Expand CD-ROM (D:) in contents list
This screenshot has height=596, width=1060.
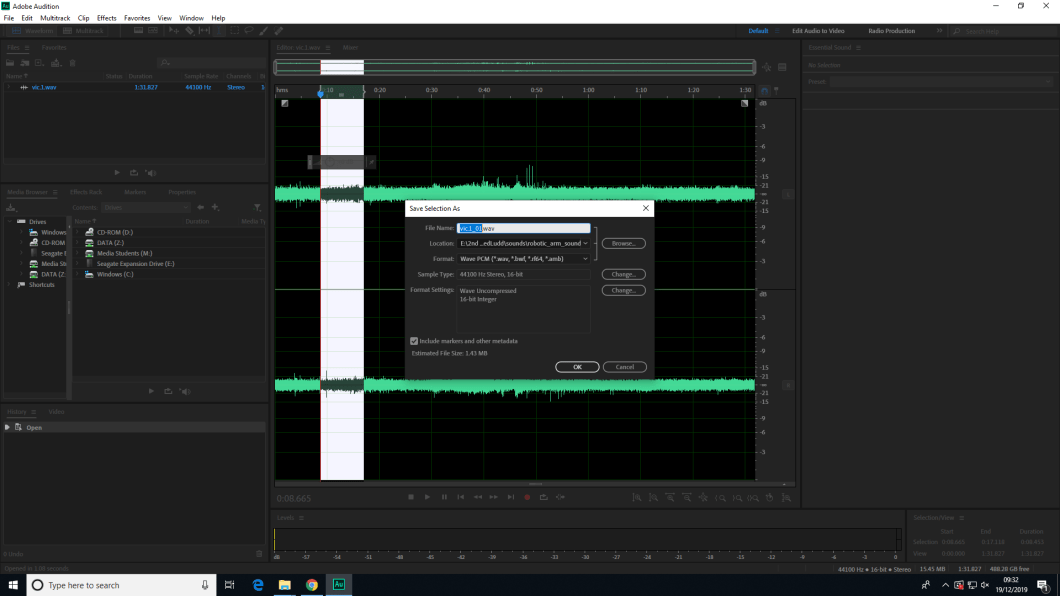[x=77, y=232]
